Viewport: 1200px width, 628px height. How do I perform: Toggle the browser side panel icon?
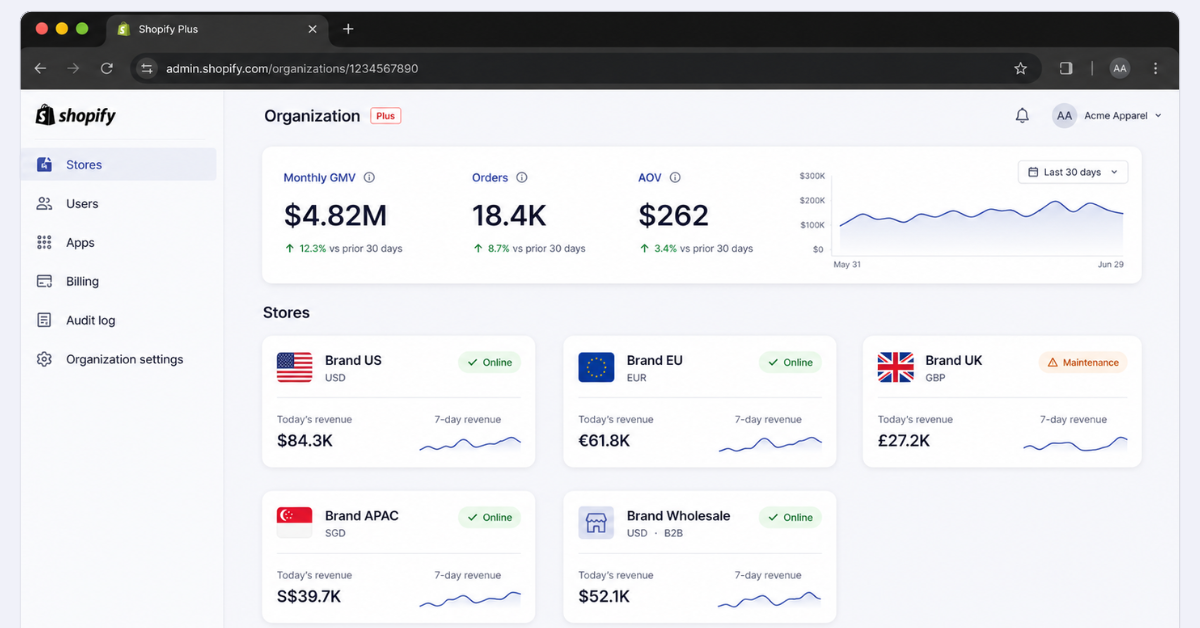coord(1066,68)
